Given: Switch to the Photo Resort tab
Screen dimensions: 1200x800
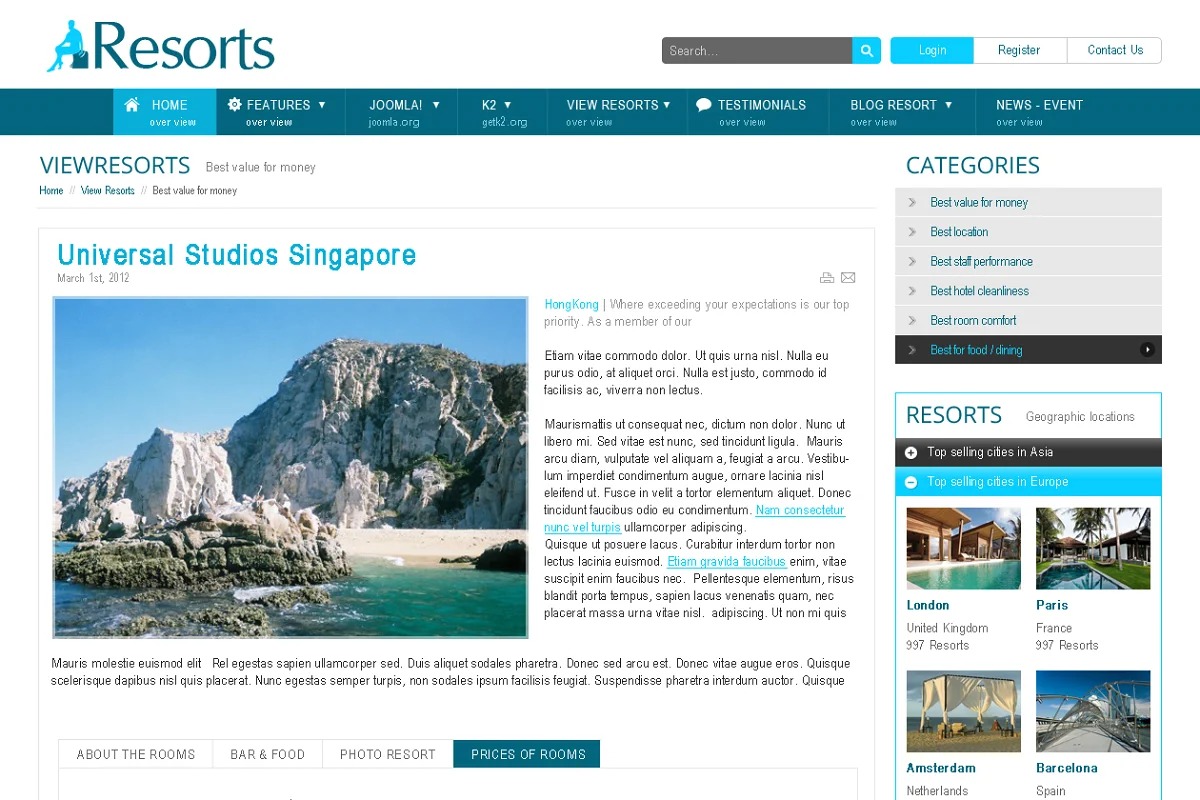Looking at the screenshot, I should pos(387,754).
